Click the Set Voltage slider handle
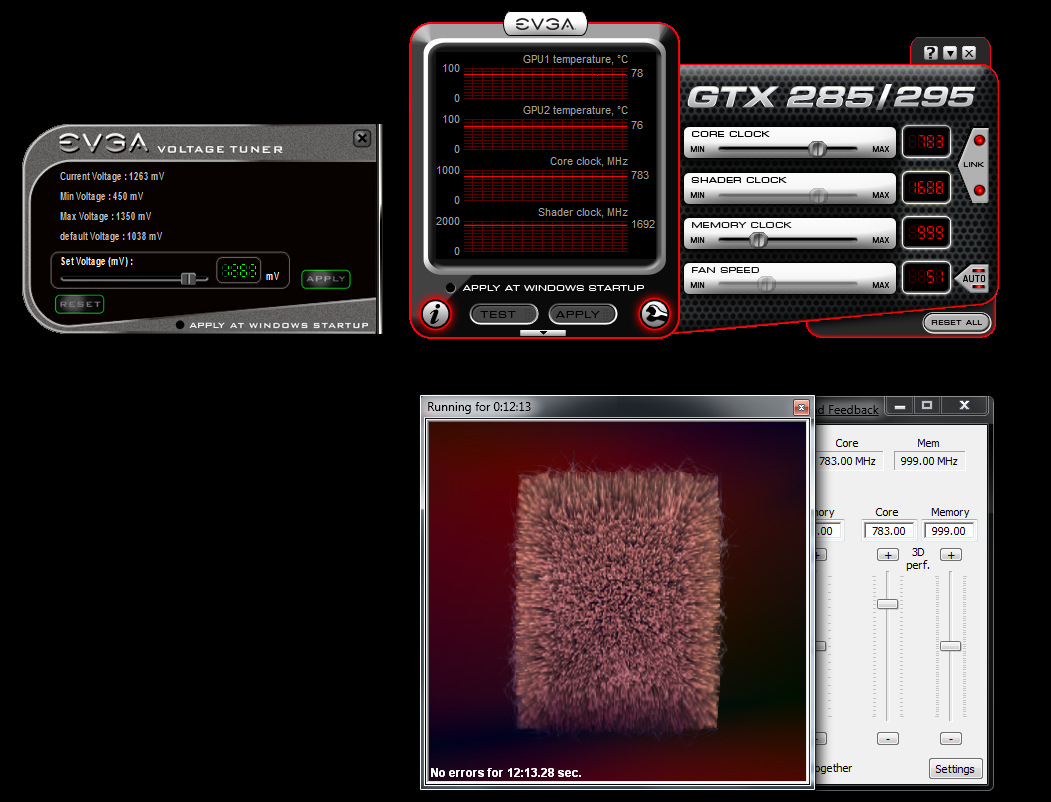The height and width of the screenshot is (802, 1051). point(188,278)
